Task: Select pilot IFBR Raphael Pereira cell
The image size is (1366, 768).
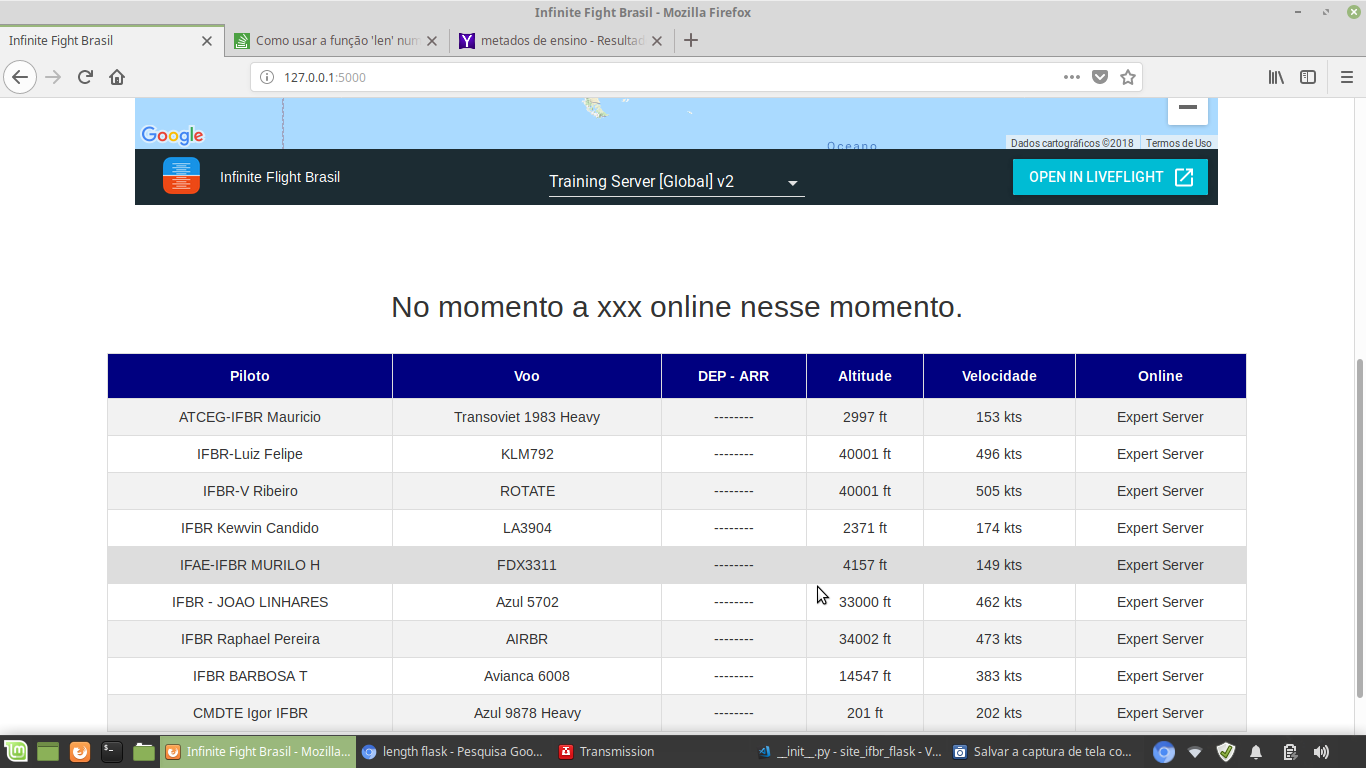Action: pyautogui.click(x=250, y=639)
